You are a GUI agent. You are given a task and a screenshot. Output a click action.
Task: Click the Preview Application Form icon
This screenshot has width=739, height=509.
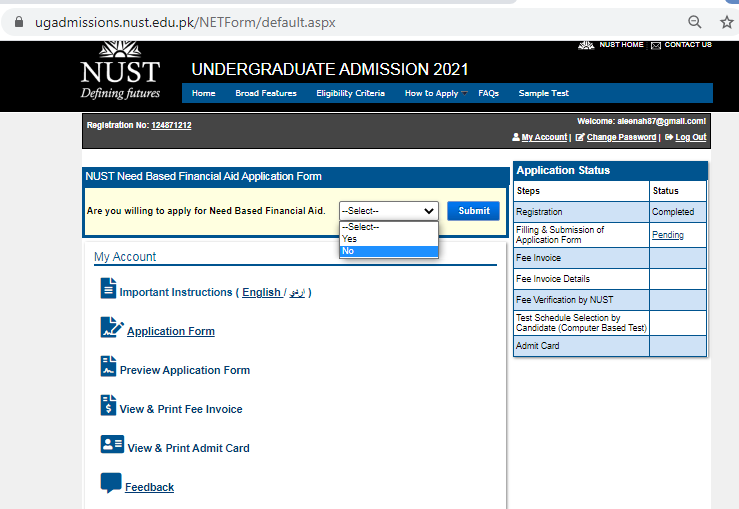tap(108, 366)
